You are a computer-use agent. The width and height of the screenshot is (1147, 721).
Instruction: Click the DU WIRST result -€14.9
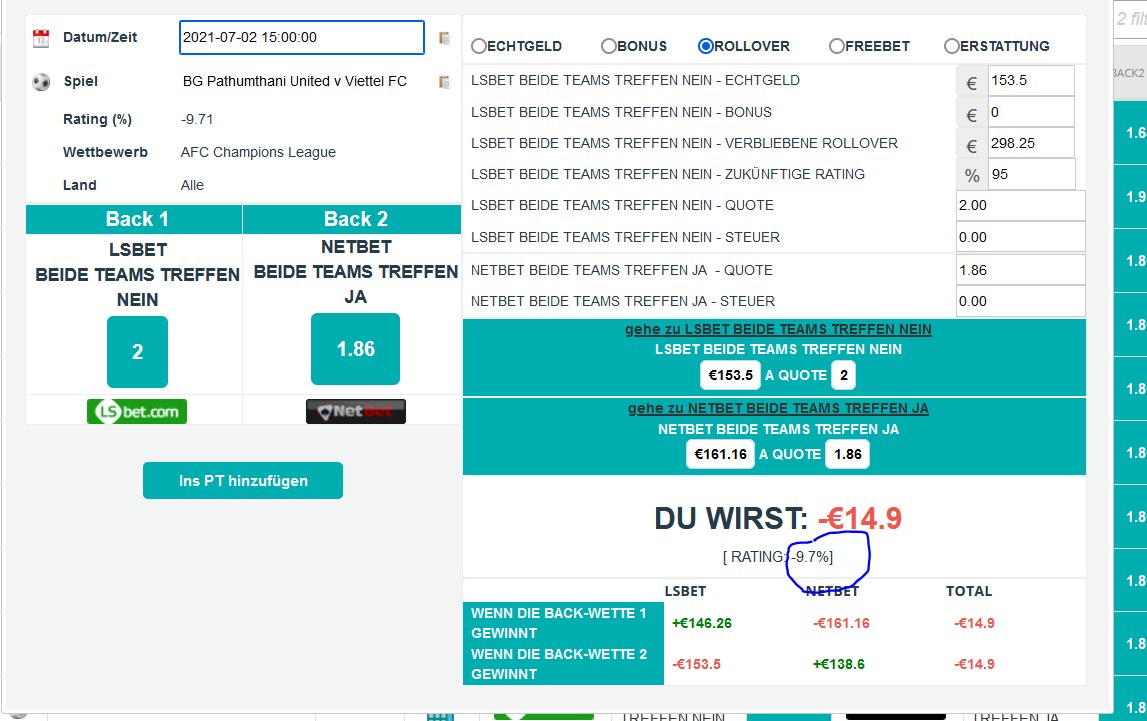860,518
